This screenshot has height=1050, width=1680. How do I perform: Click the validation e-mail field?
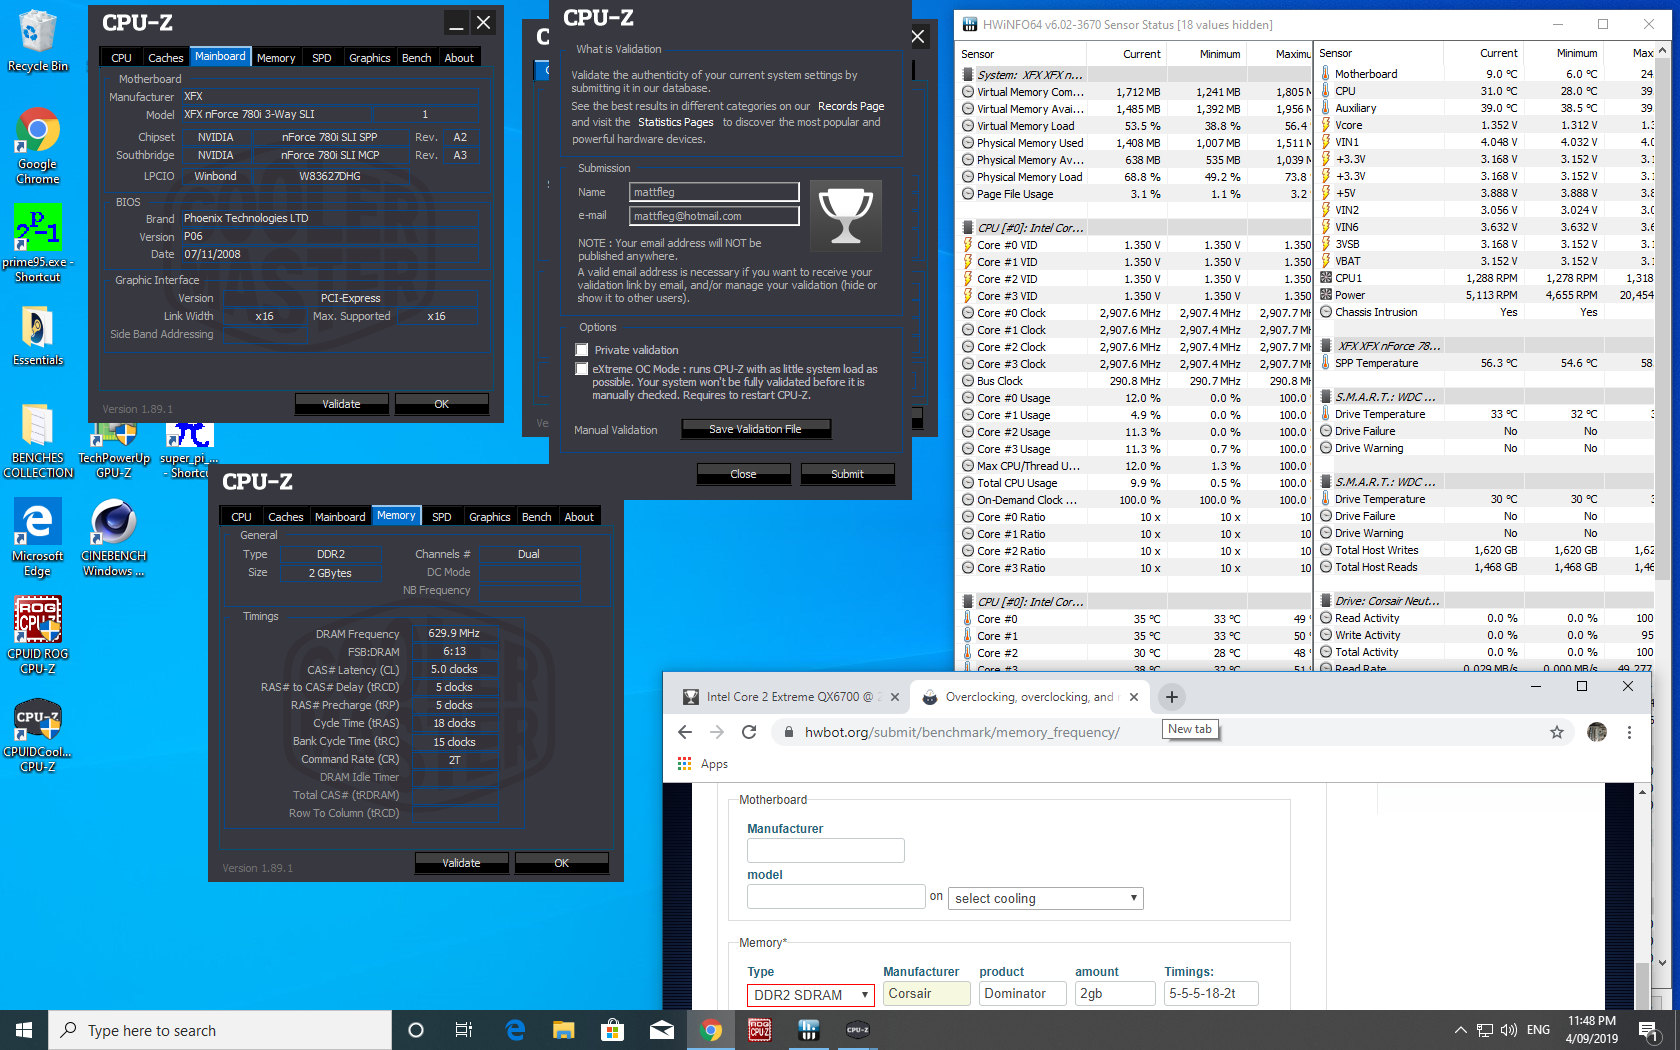714,216
